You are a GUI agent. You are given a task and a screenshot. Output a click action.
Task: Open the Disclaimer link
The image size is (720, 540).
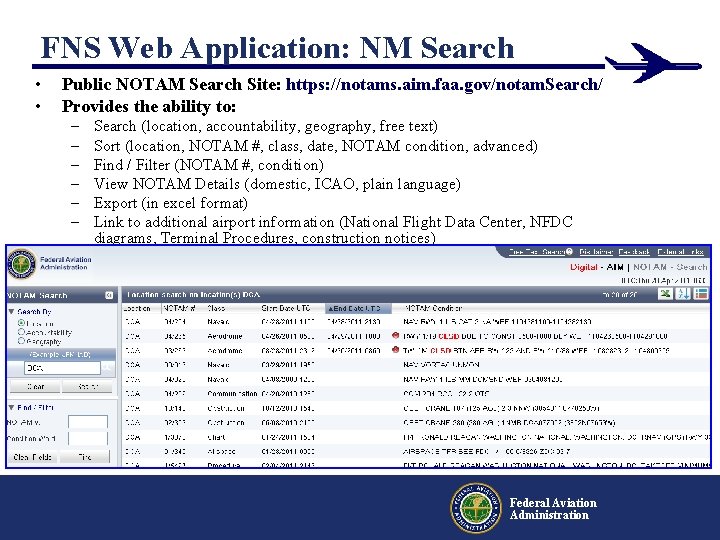point(596,252)
